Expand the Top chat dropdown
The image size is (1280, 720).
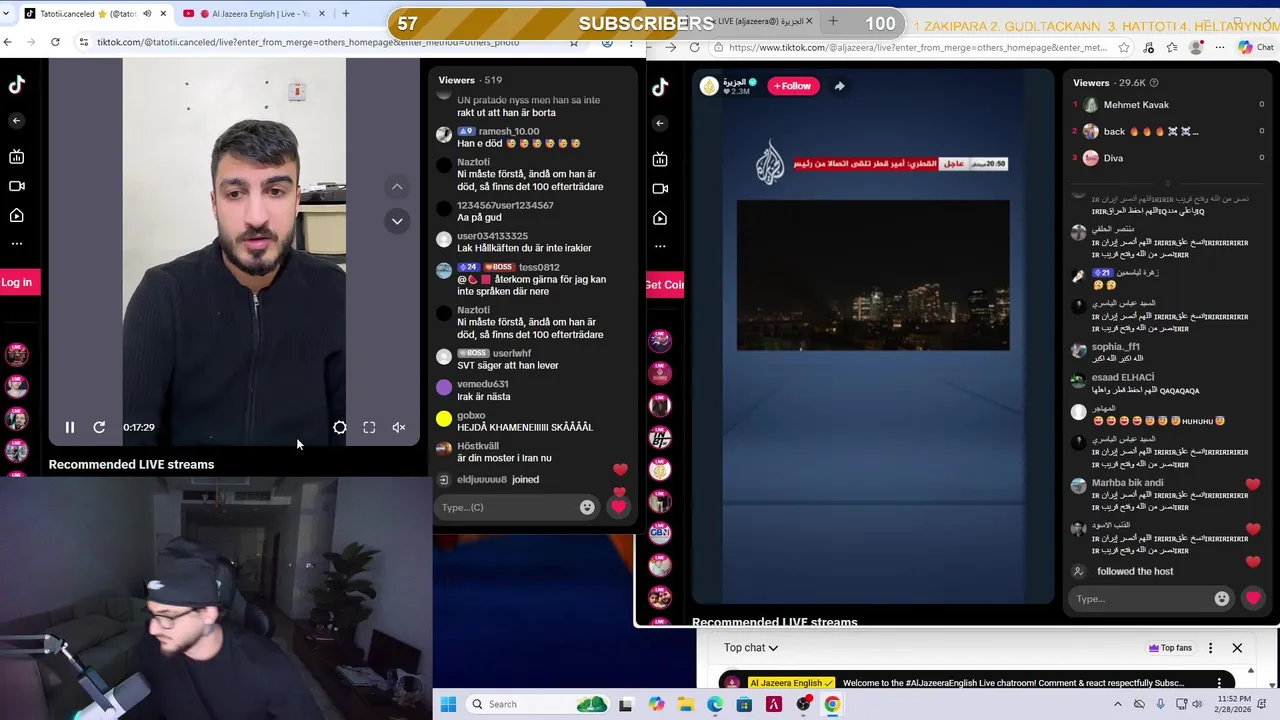(751, 648)
